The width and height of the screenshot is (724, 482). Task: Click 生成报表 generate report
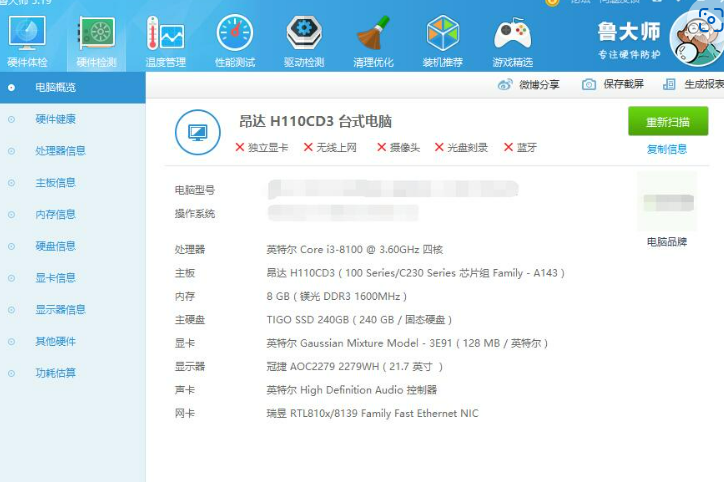pos(694,85)
